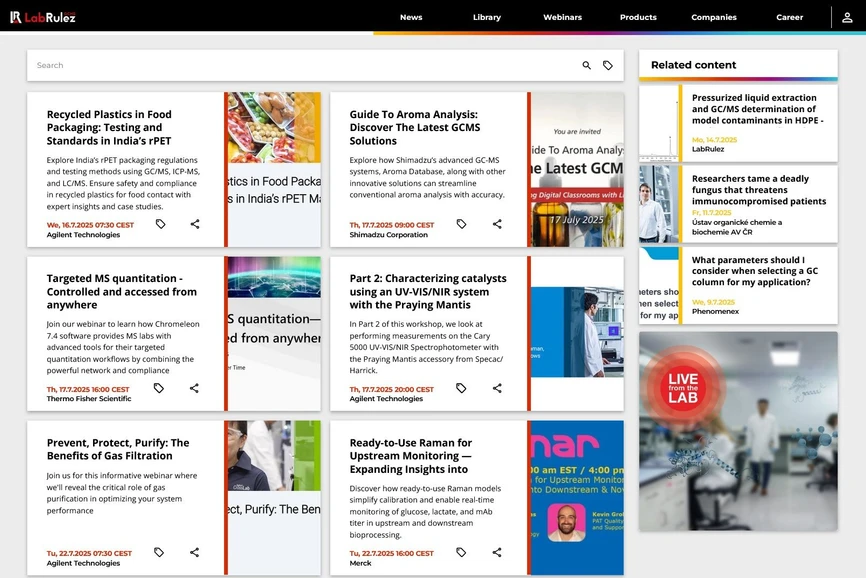The height and width of the screenshot is (578, 866).
Task: Open Part 2: Characterizing catalysts title
Action: click(x=428, y=291)
